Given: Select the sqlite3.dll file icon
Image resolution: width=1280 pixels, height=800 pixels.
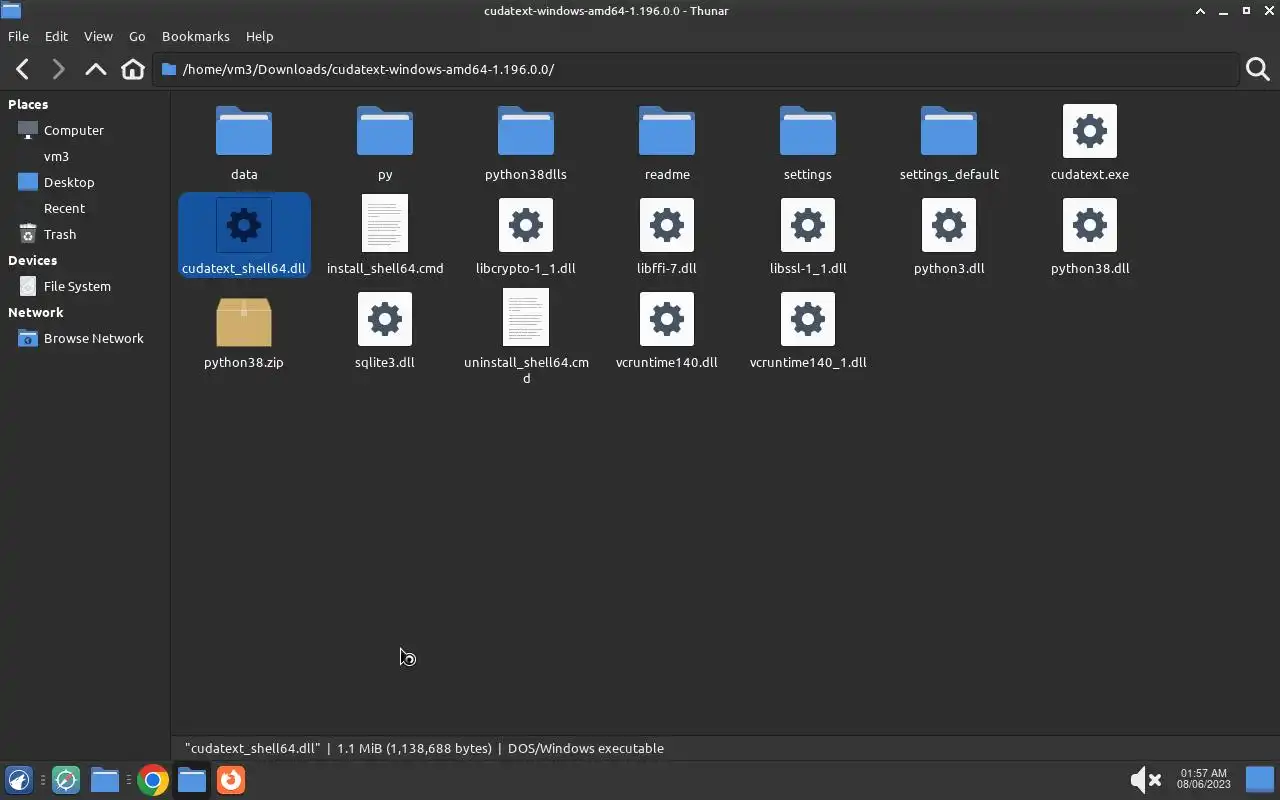Looking at the screenshot, I should point(385,319).
